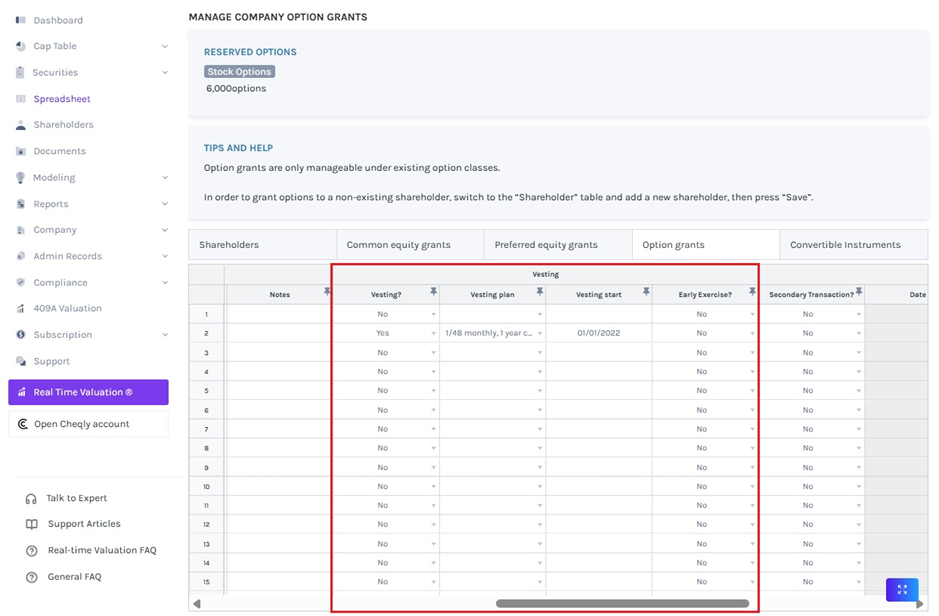This screenshot has width=939, height=616.
Task: Click Vesting start date cell in row 2
Action: point(598,333)
